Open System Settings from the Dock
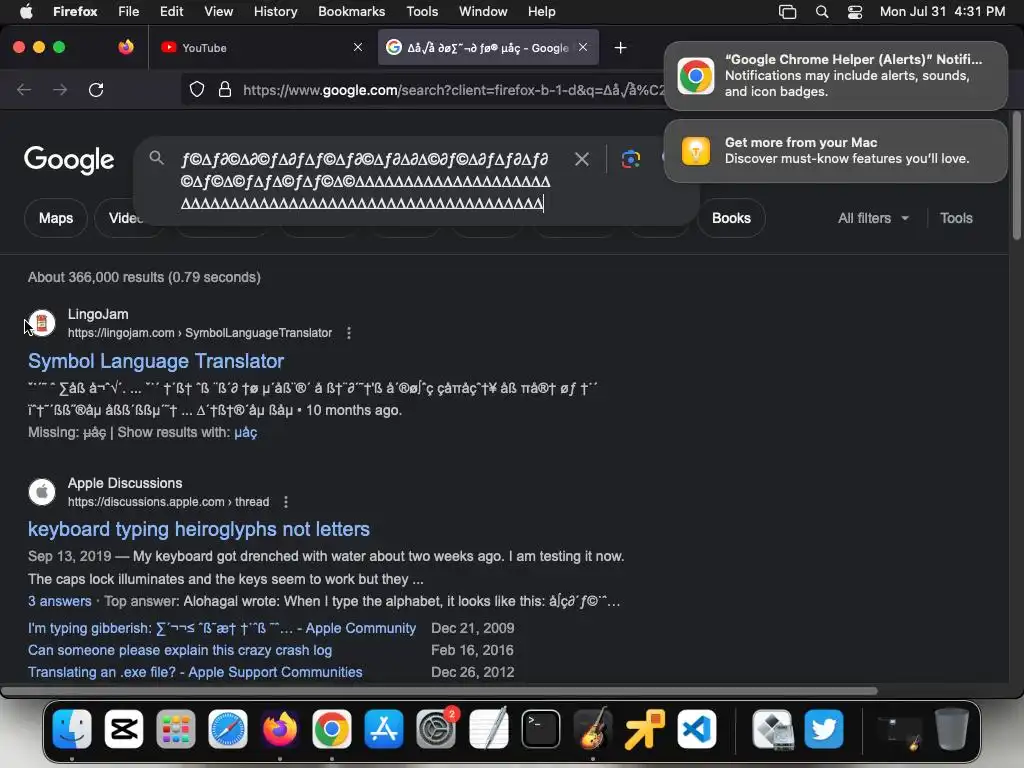The width and height of the screenshot is (1024, 768). (x=436, y=729)
